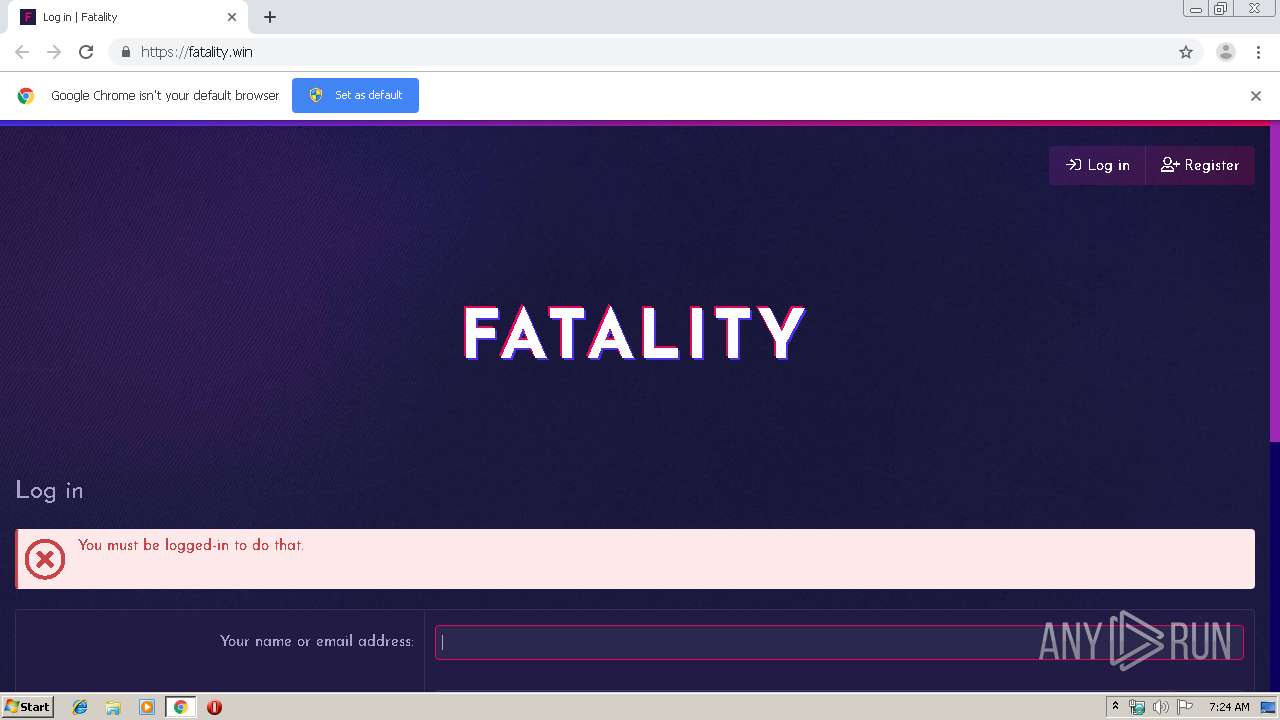Click the Register button in header

pyautogui.click(x=1200, y=165)
